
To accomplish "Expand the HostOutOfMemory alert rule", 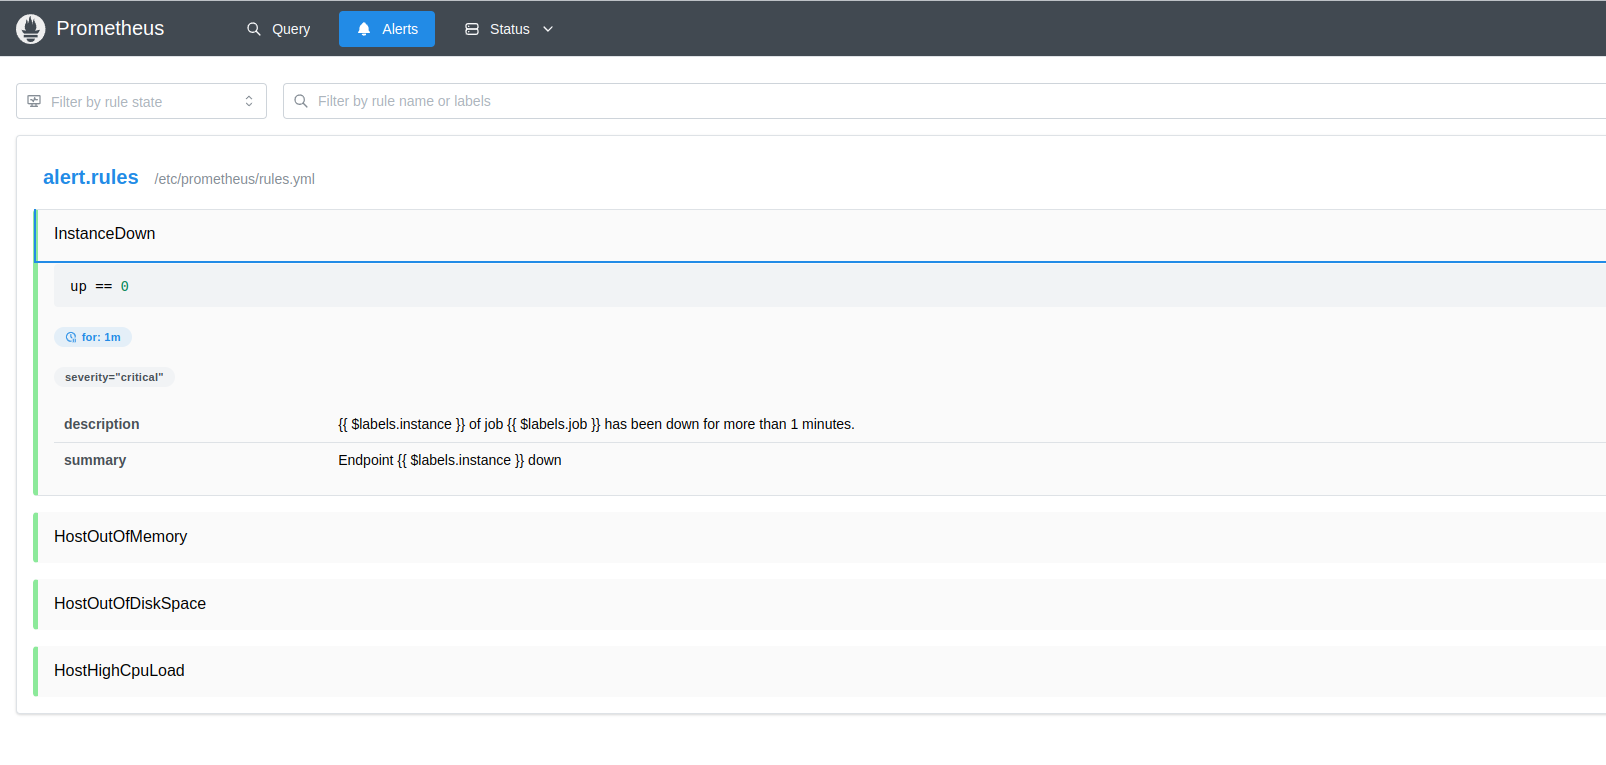I will coord(120,537).
